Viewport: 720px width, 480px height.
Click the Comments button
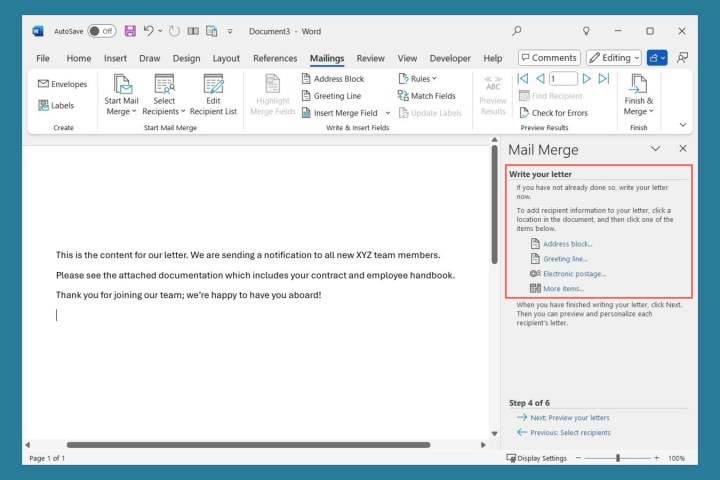click(548, 58)
